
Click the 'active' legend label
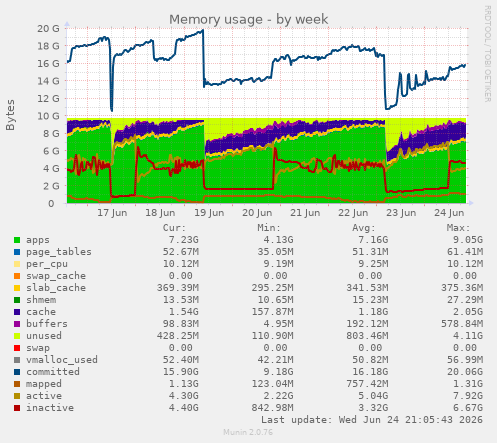(44, 396)
